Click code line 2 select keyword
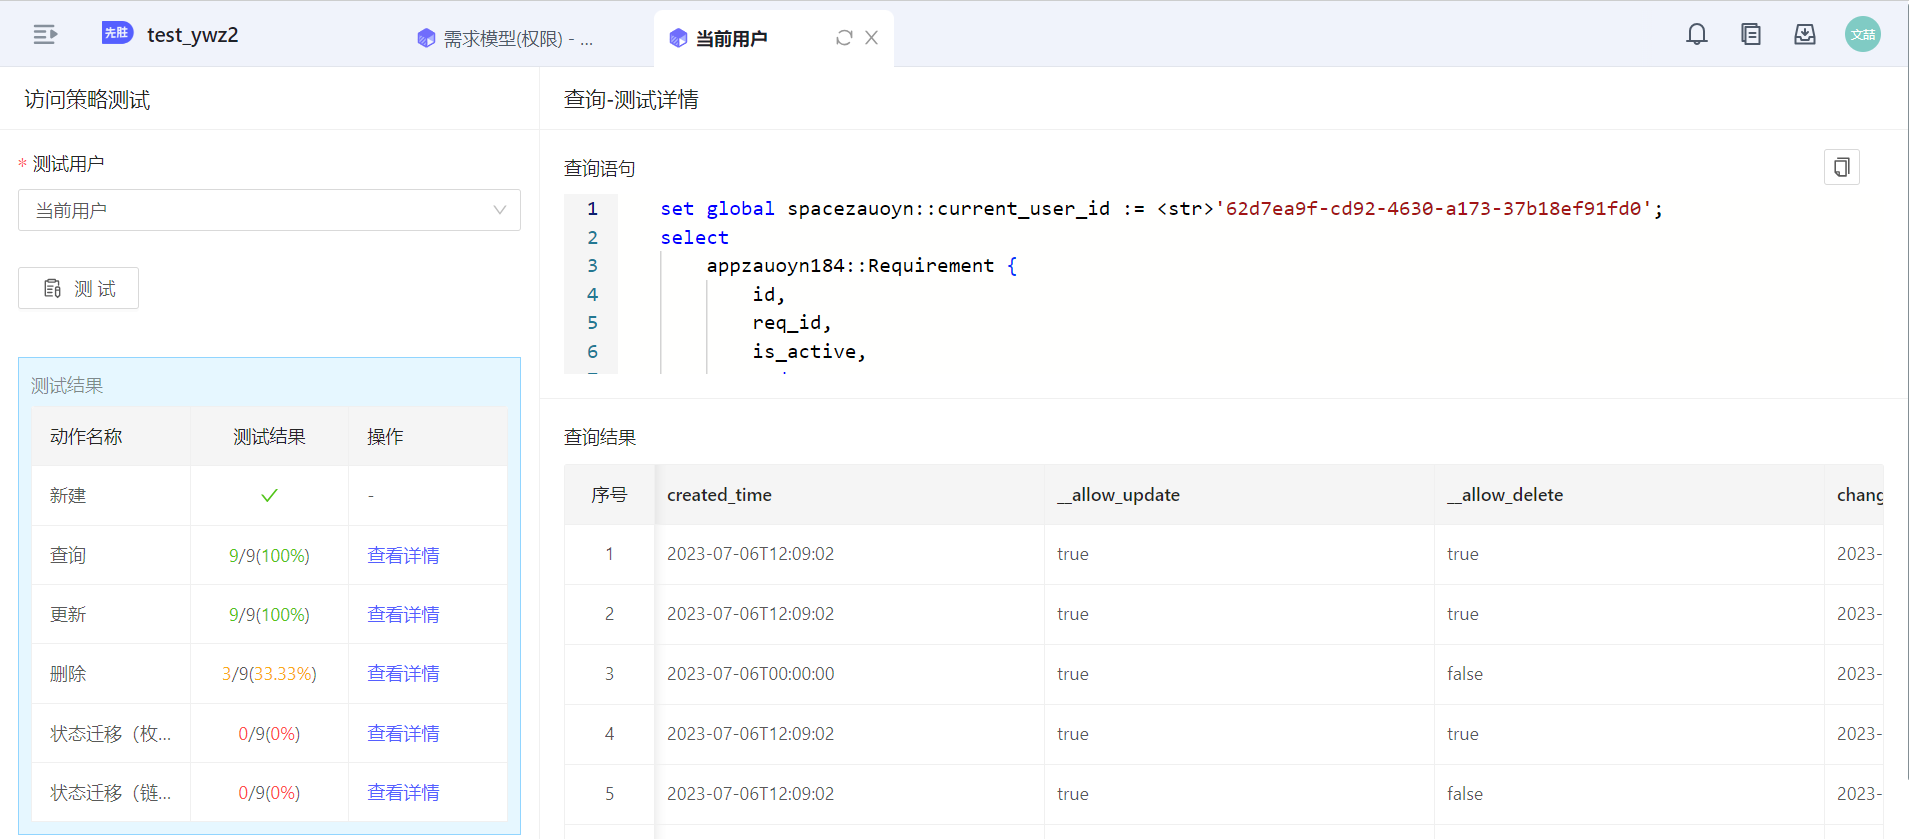 (x=694, y=238)
